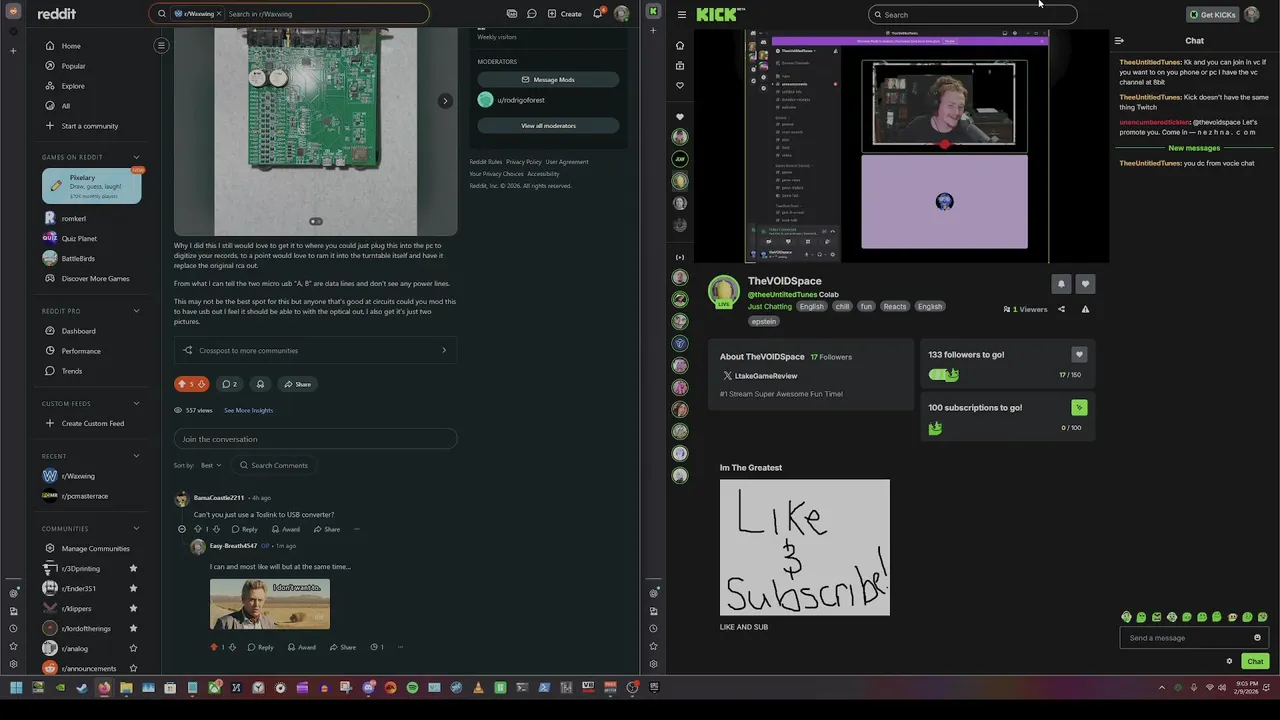Image resolution: width=1280 pixels, height=720 pixels.
Task: Collapse BamaCoastie2211 comment thread
Action: pos(181,529)
